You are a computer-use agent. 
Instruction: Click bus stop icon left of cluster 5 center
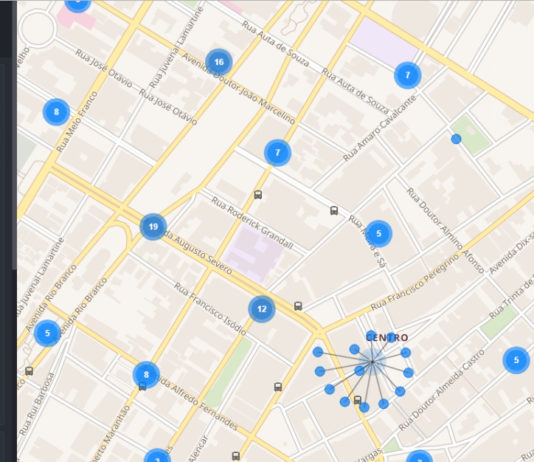(334, 210)
